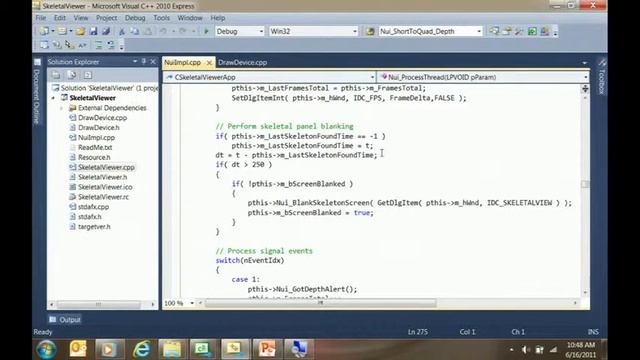Image resolution: width=640 pixels, height=360 pixels.
Task: Click the editor vertical scrollbar thumb
Action: click(585, 184)
